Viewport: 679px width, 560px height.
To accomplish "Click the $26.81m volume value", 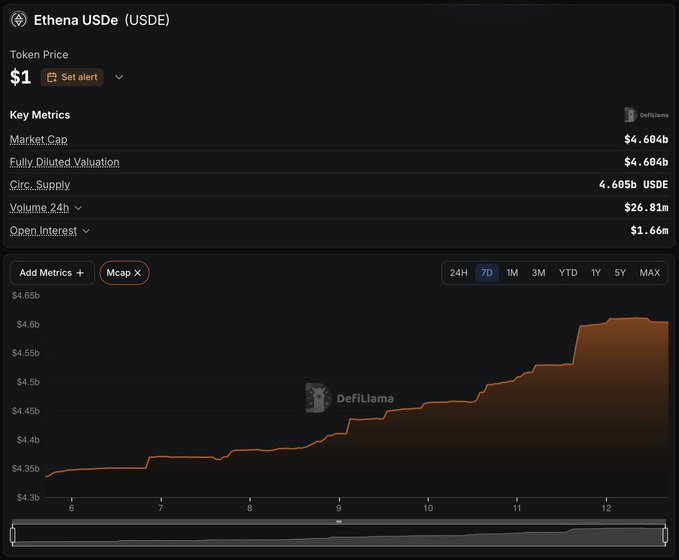I will point(646,207).
